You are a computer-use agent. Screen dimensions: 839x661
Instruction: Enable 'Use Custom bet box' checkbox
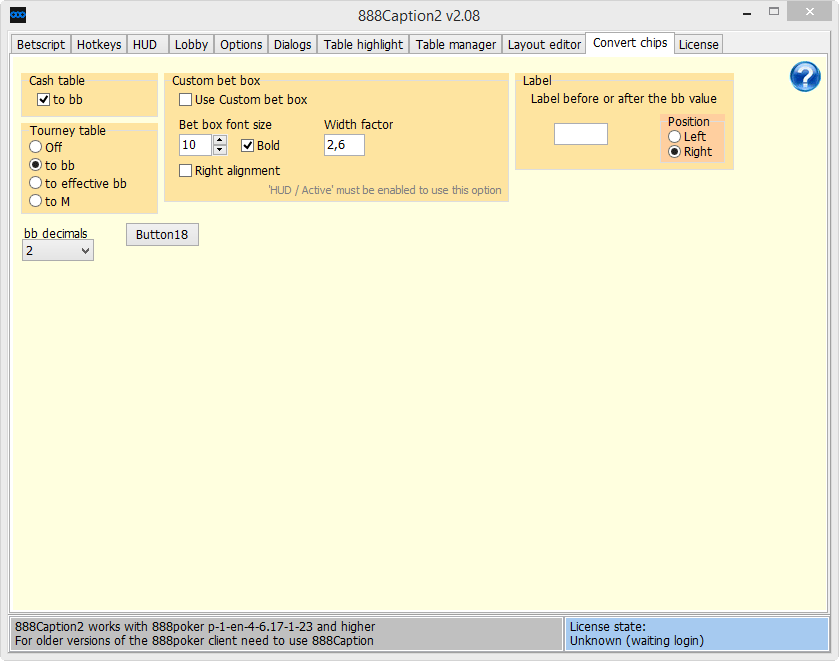point(185,100)
